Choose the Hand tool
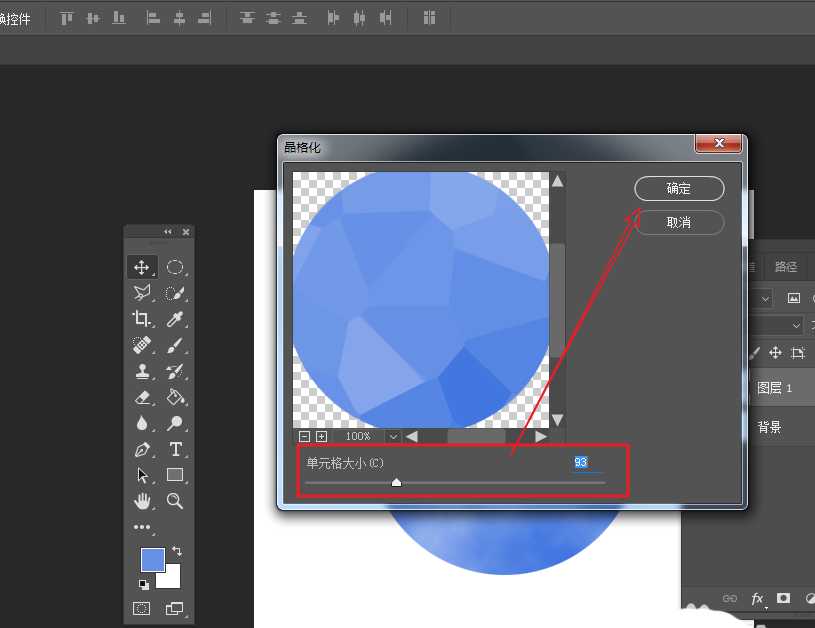 coord(142,501)
